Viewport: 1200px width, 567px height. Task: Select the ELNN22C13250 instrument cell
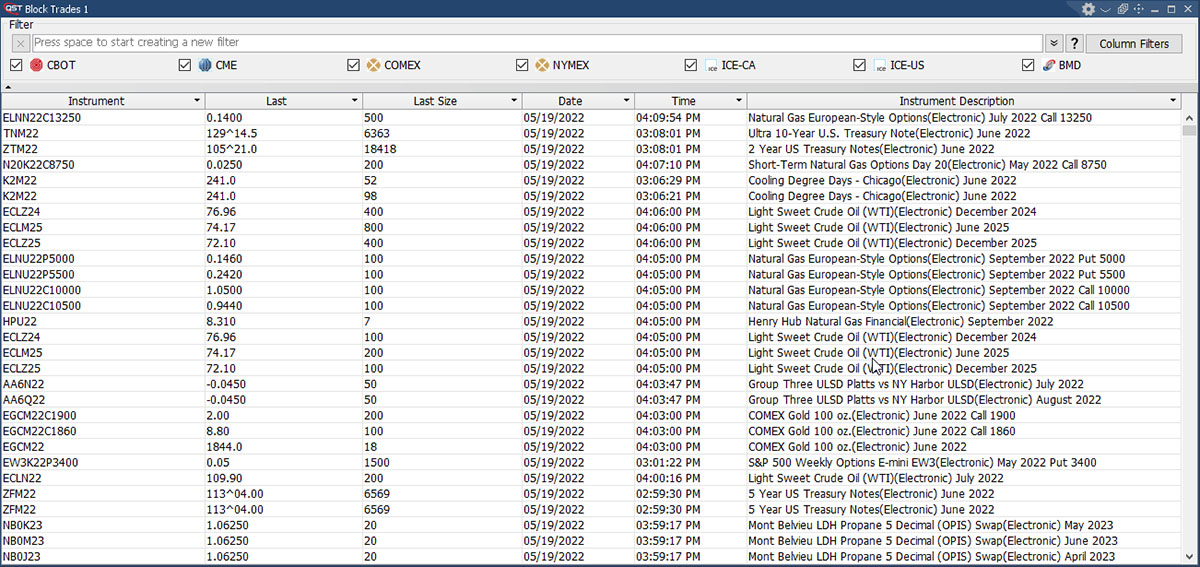103,117
